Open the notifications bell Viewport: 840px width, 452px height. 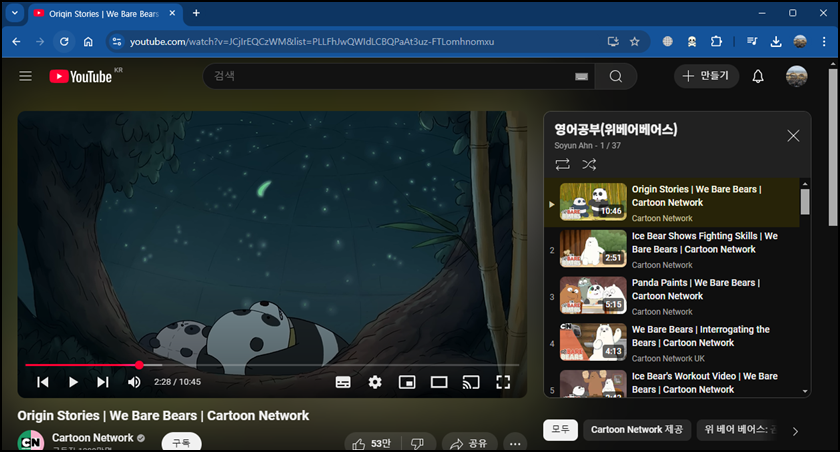click(x=758, y=77)
